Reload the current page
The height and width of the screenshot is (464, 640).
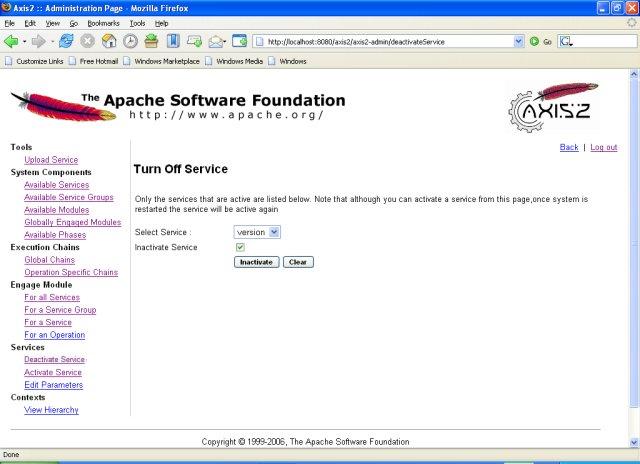67,41
